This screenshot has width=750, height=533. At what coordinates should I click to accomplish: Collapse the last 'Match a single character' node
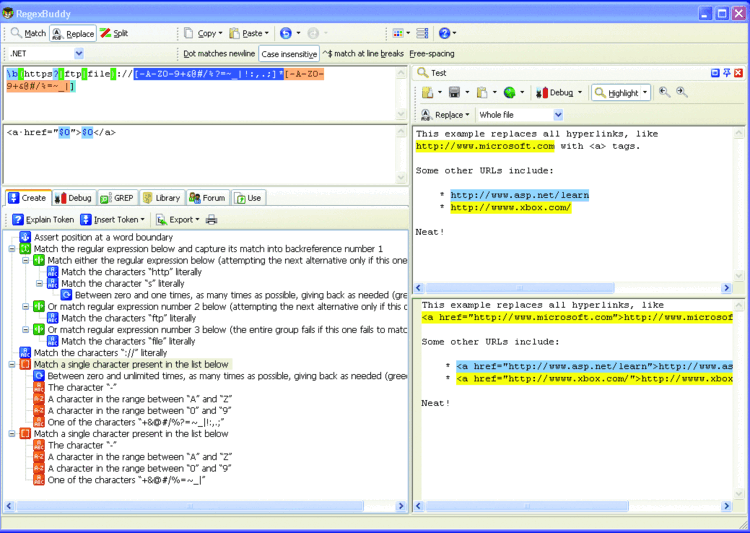(12, 434)
